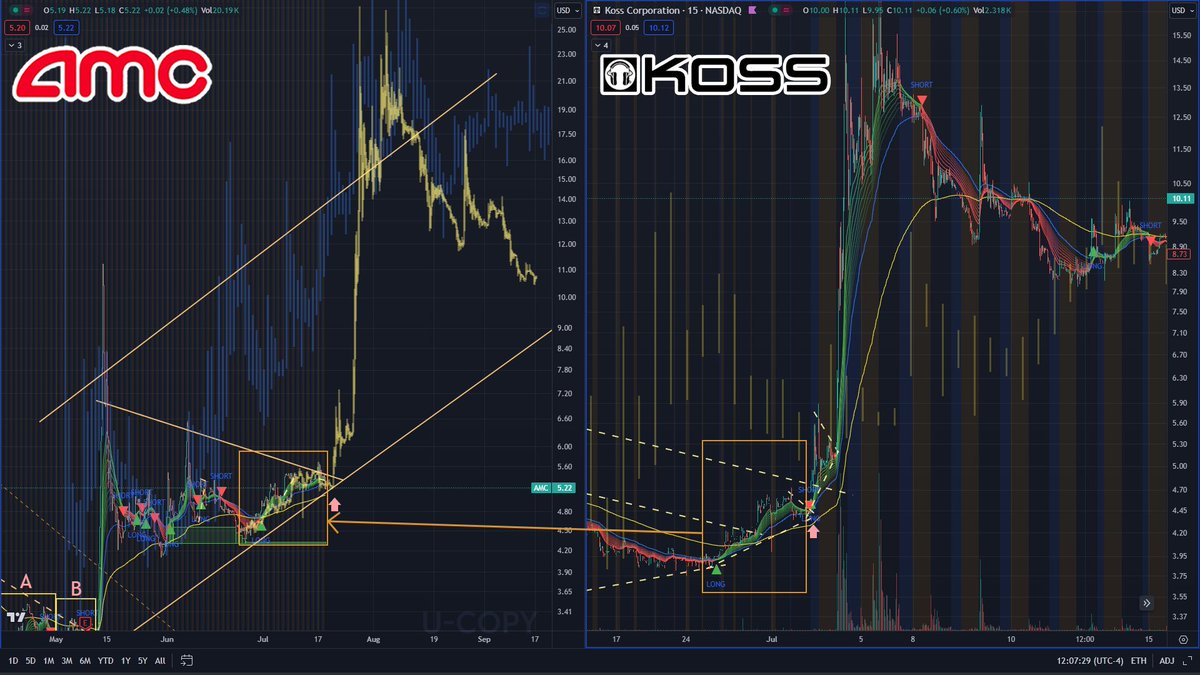Click the Koss current price label 10.11 on axis
1200x675 pixels.
point(1181,199)
